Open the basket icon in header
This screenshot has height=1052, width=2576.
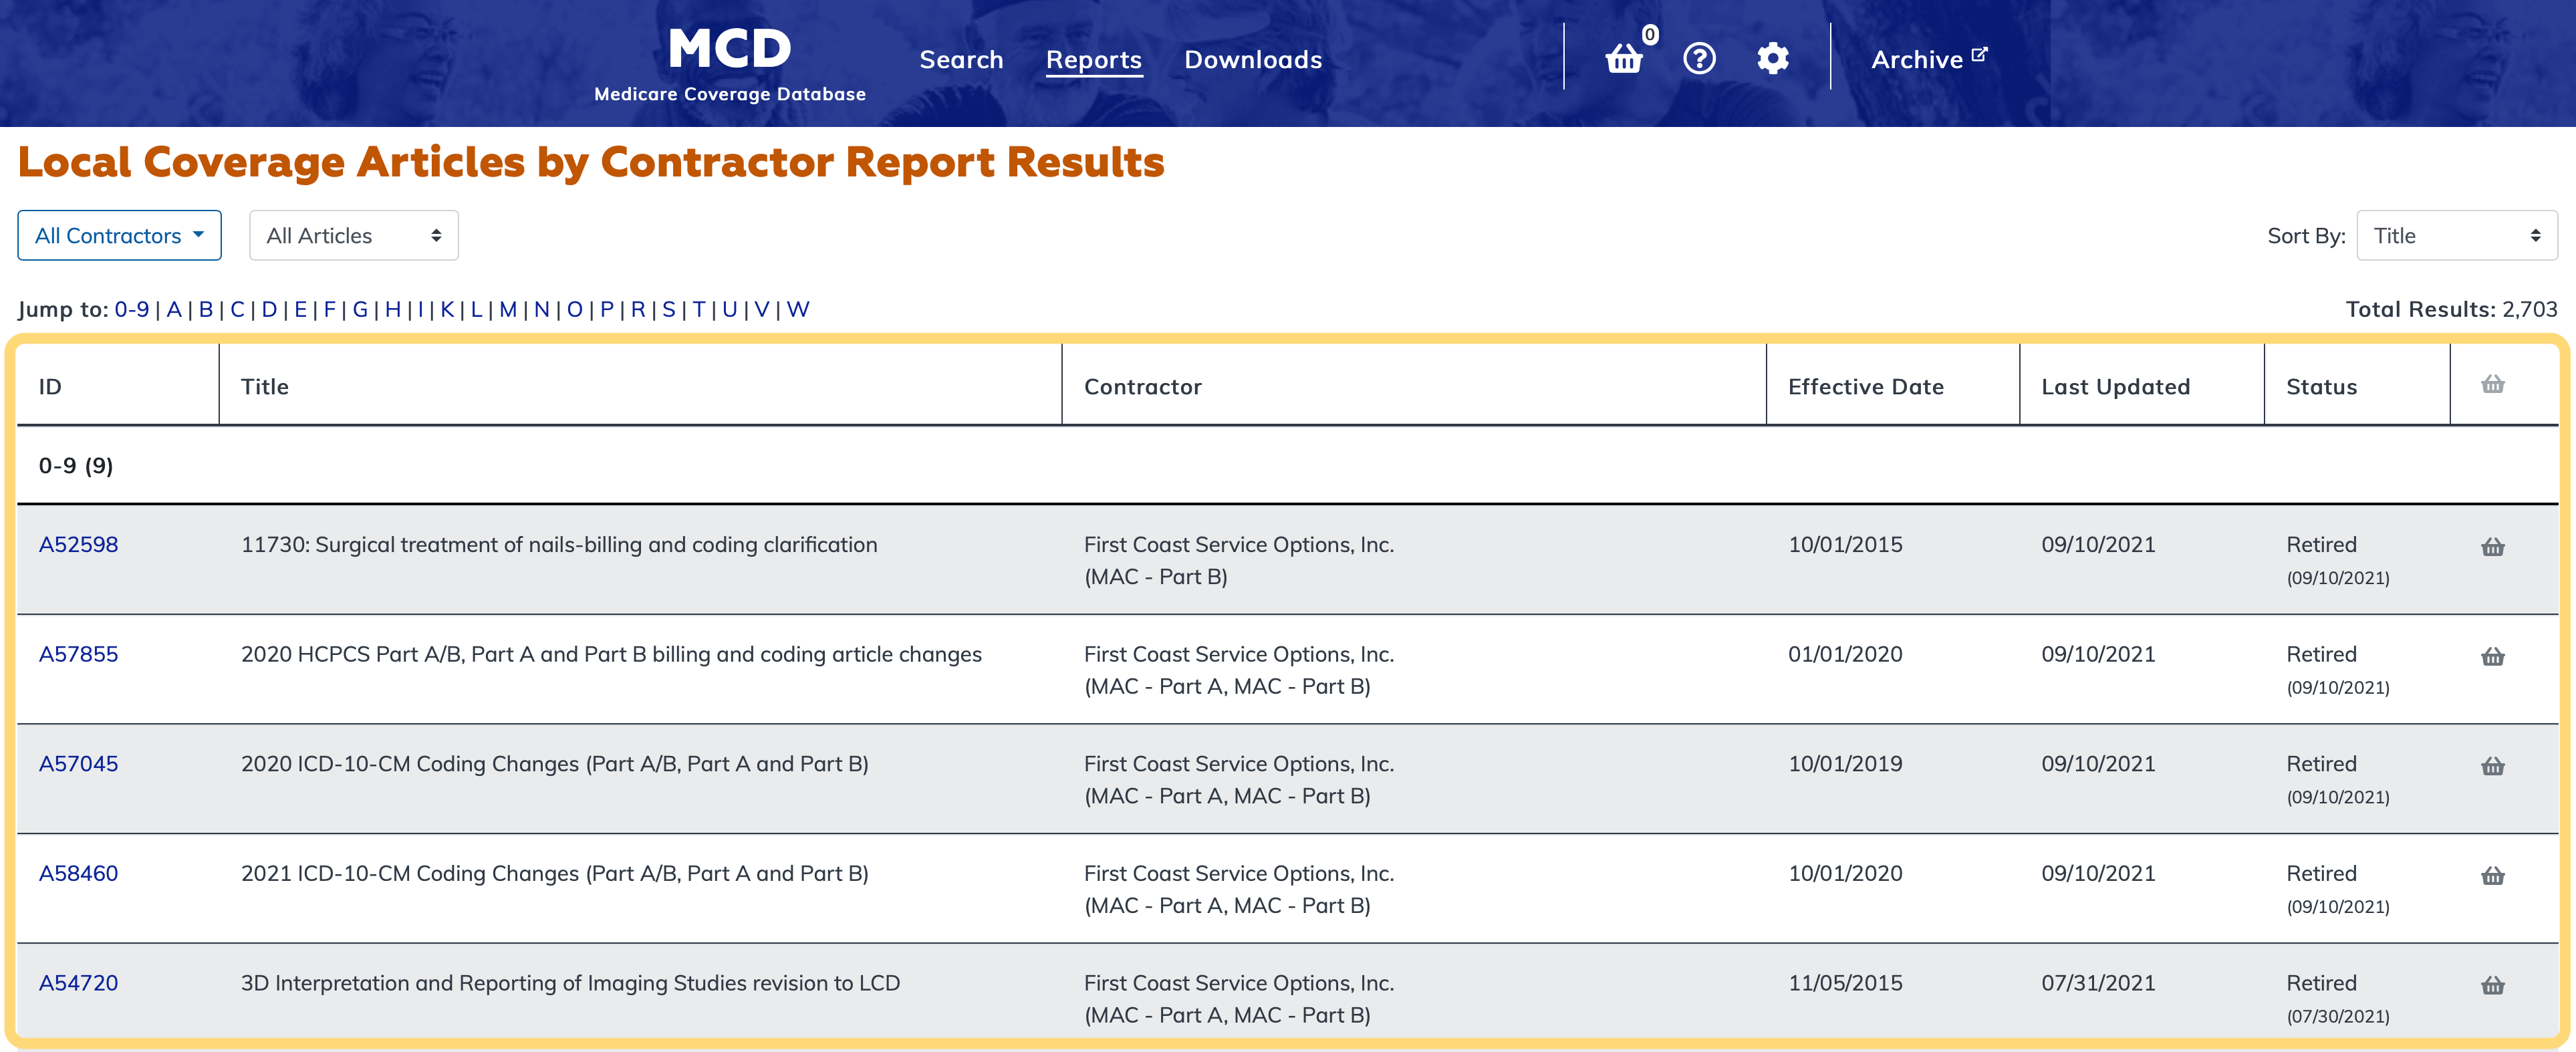(1624, 60)
